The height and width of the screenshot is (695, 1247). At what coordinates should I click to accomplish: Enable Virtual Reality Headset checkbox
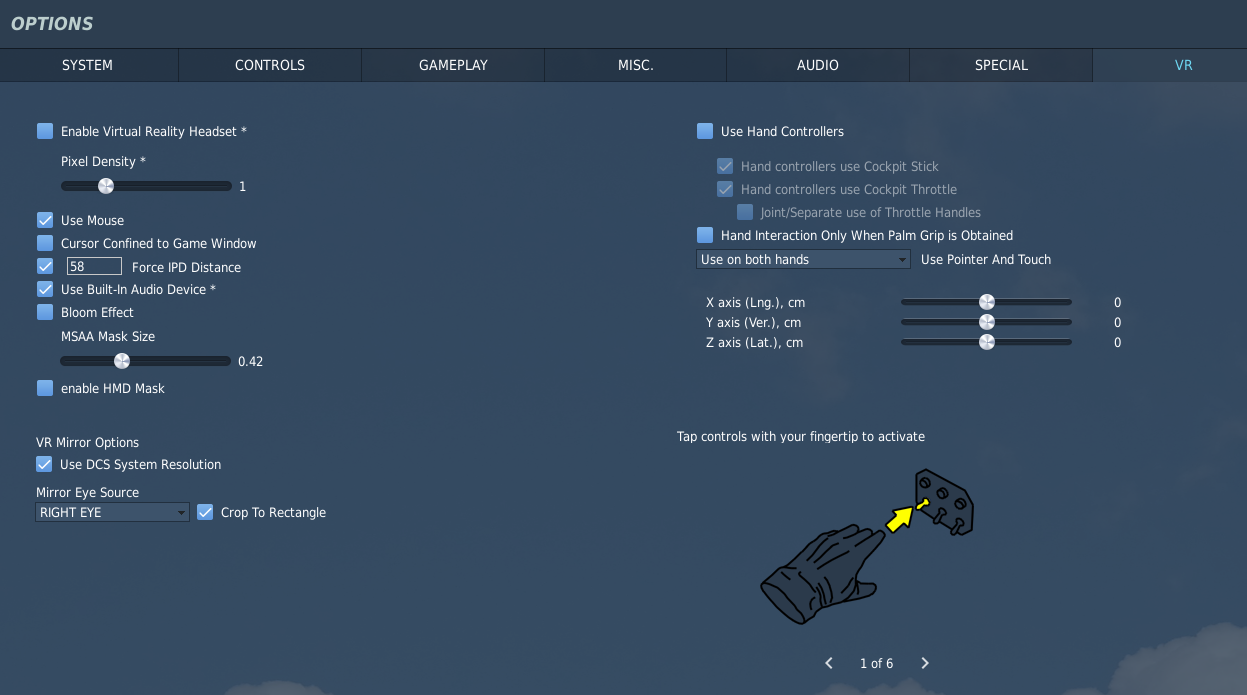(x=45, y=131)
